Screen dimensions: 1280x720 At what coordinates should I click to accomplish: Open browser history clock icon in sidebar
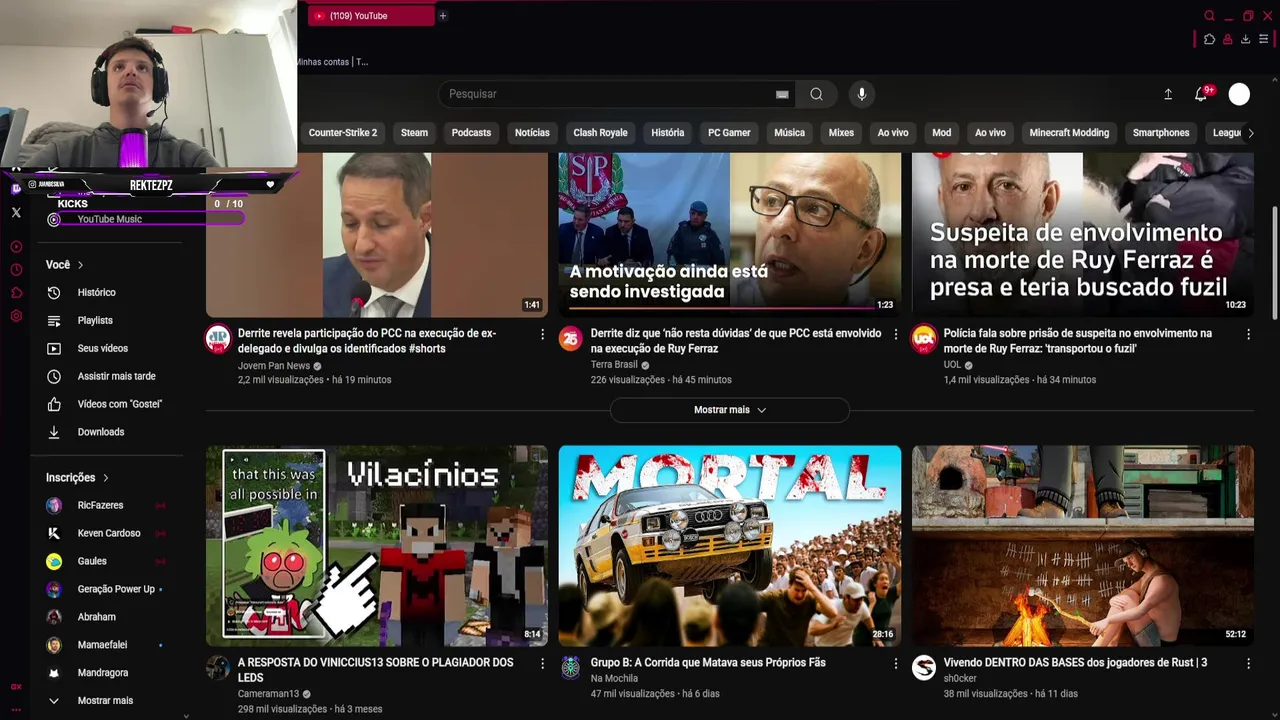(x=16, y=270)
